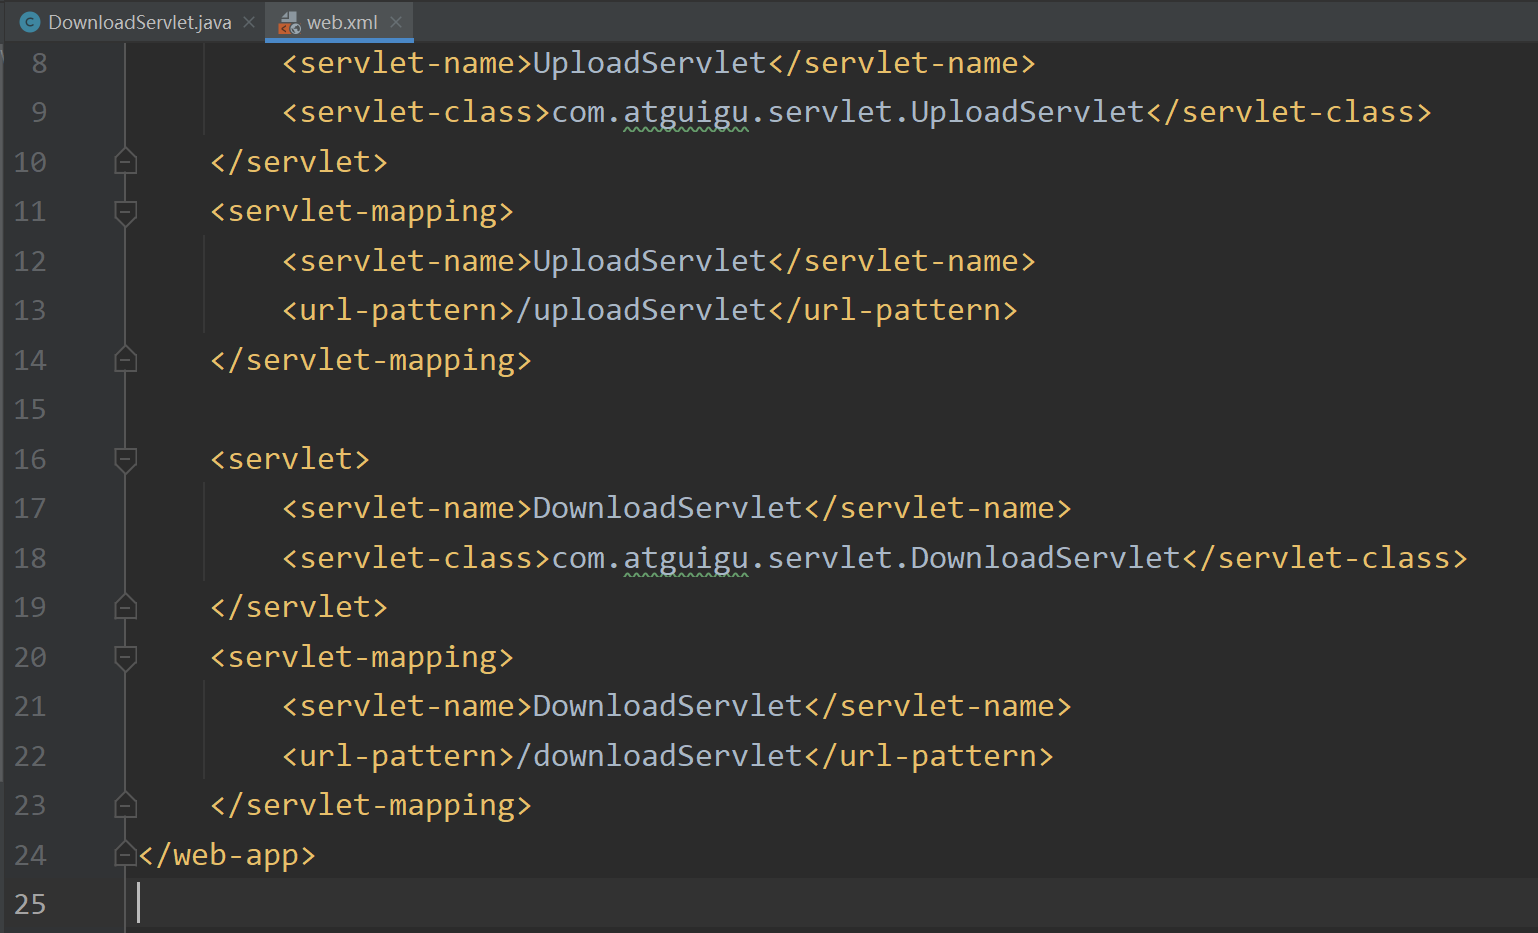Close the web.xml tab
Screen dimensions: 1538x933
click(396, 22)
